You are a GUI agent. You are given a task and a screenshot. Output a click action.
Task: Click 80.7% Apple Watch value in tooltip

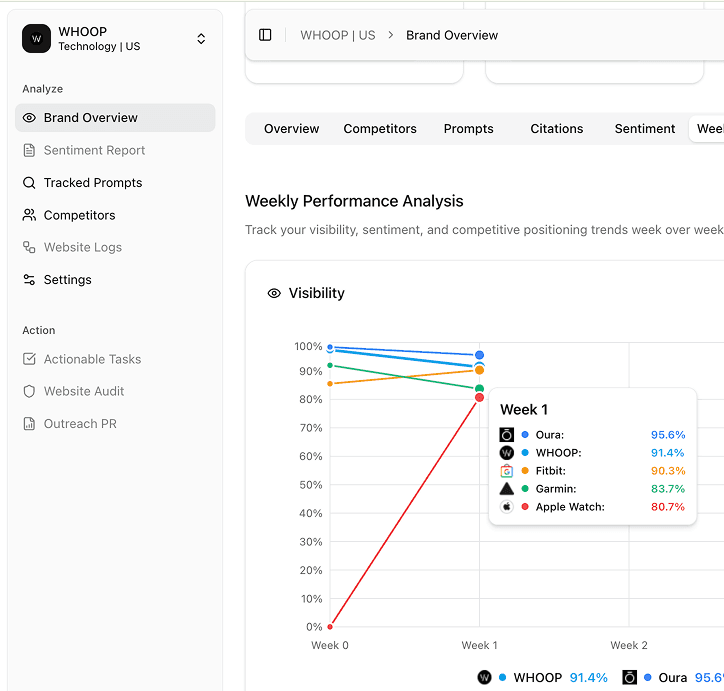668,507
